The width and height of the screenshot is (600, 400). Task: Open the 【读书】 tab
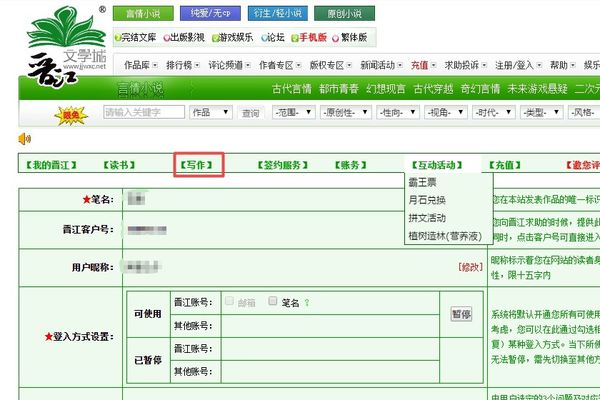tap(119, 165)
